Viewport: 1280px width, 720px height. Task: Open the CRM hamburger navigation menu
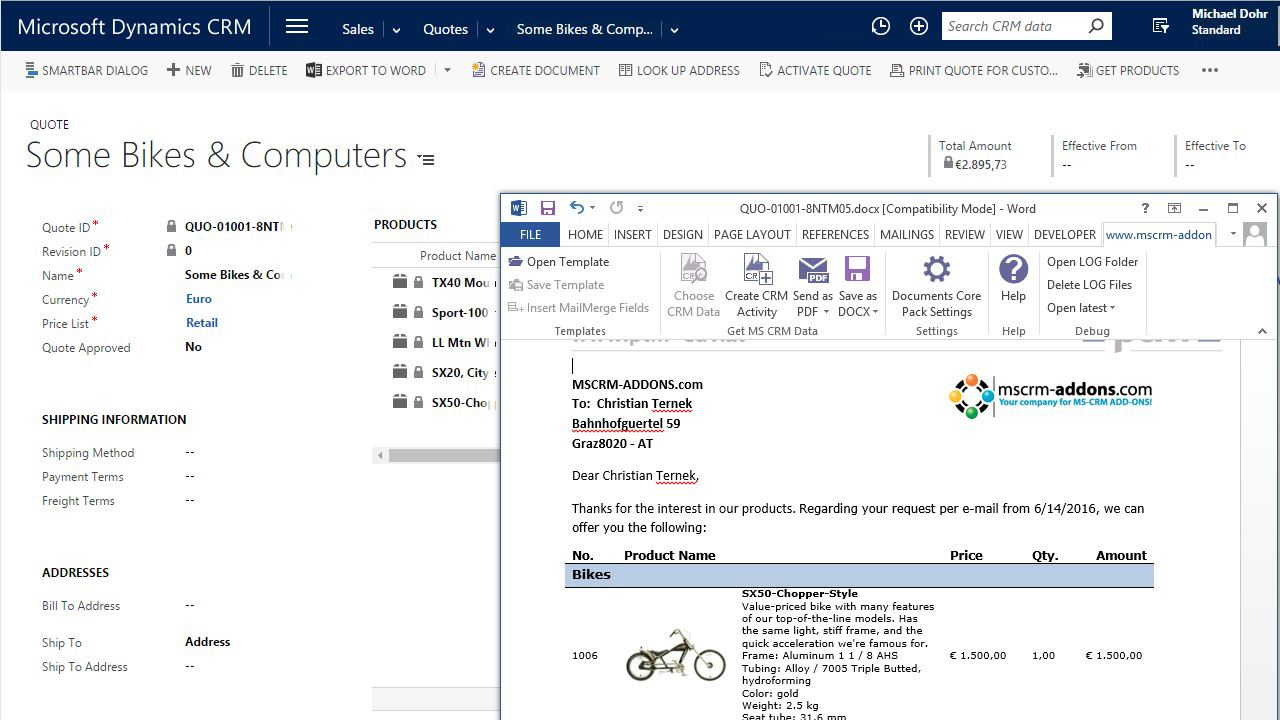click(297, 27)
